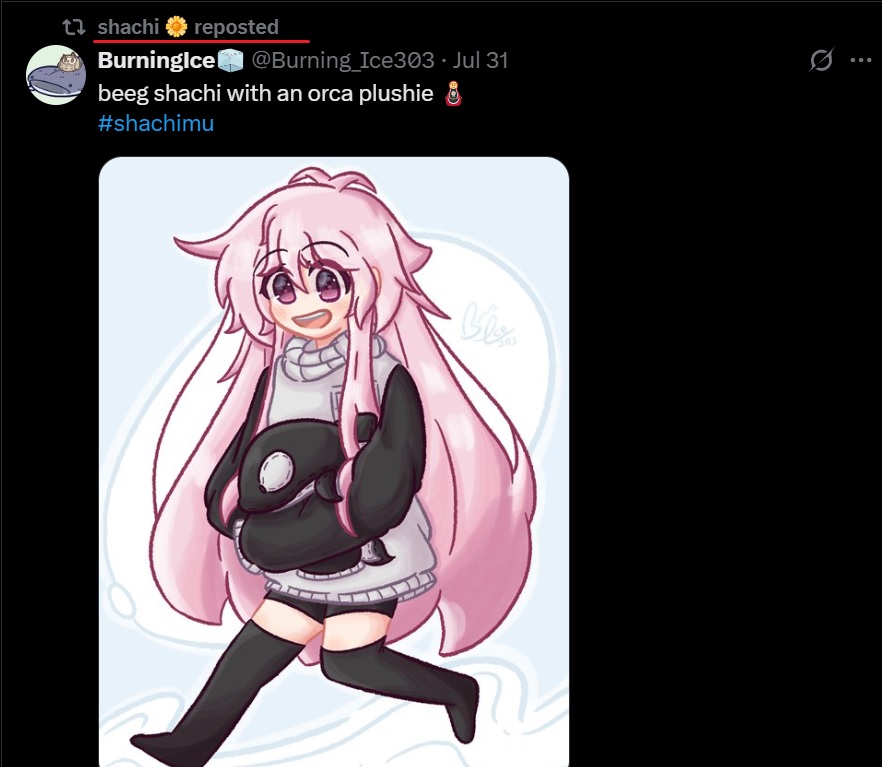
Task: Click the flower emoji beside shachi
Action: 176,26
